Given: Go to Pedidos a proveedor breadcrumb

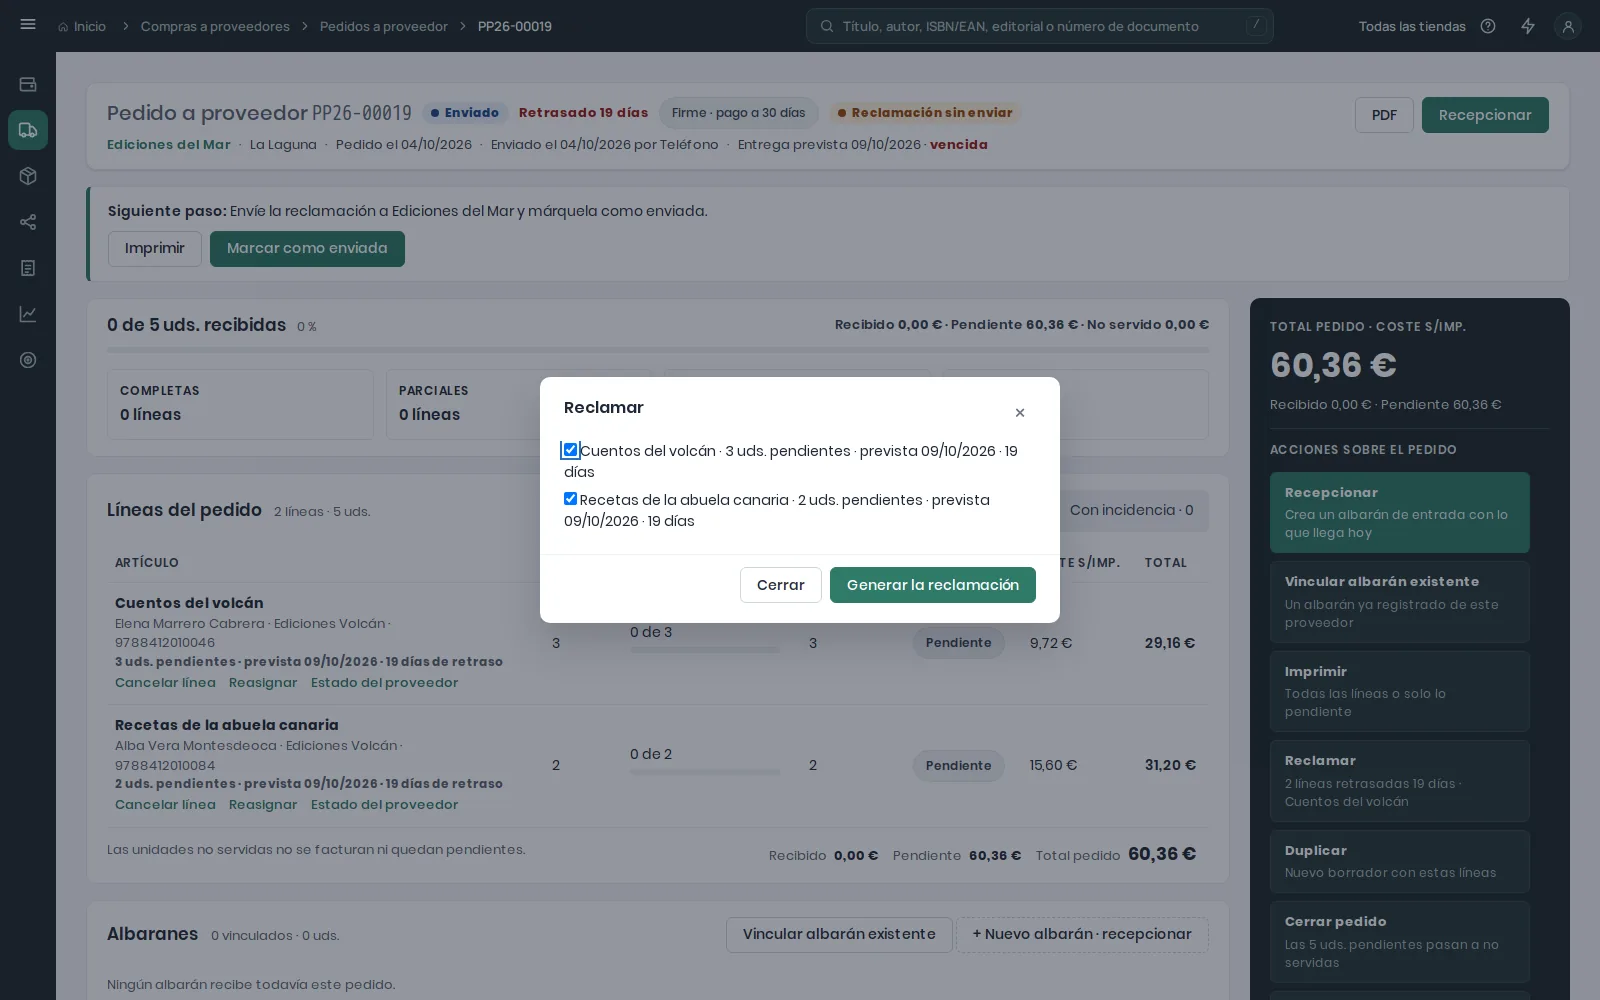Looking at the screenshot, I should 384,26.
